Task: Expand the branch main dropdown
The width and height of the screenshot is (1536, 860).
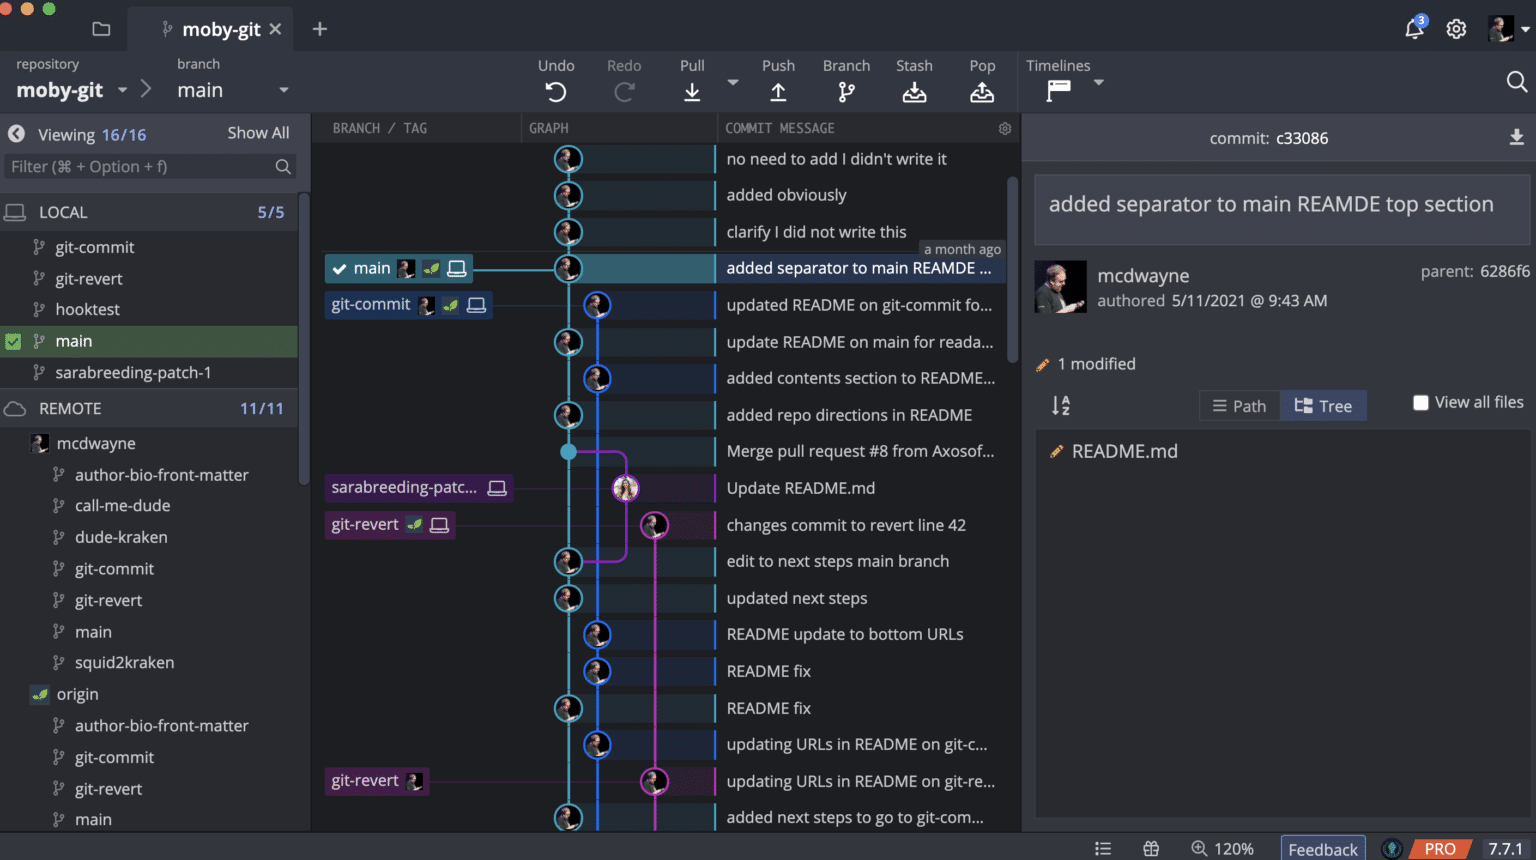Action: [x=283, y=90]
